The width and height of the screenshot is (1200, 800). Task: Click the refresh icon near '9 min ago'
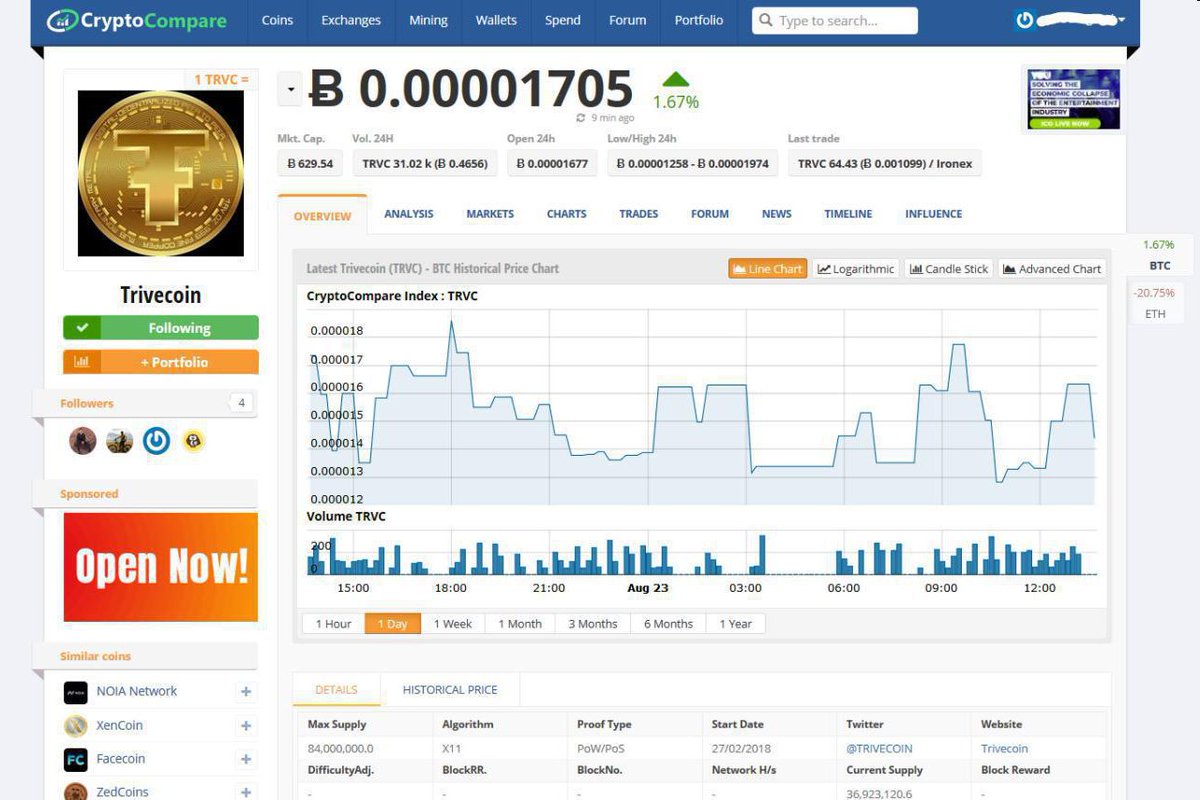click(580, 118)
